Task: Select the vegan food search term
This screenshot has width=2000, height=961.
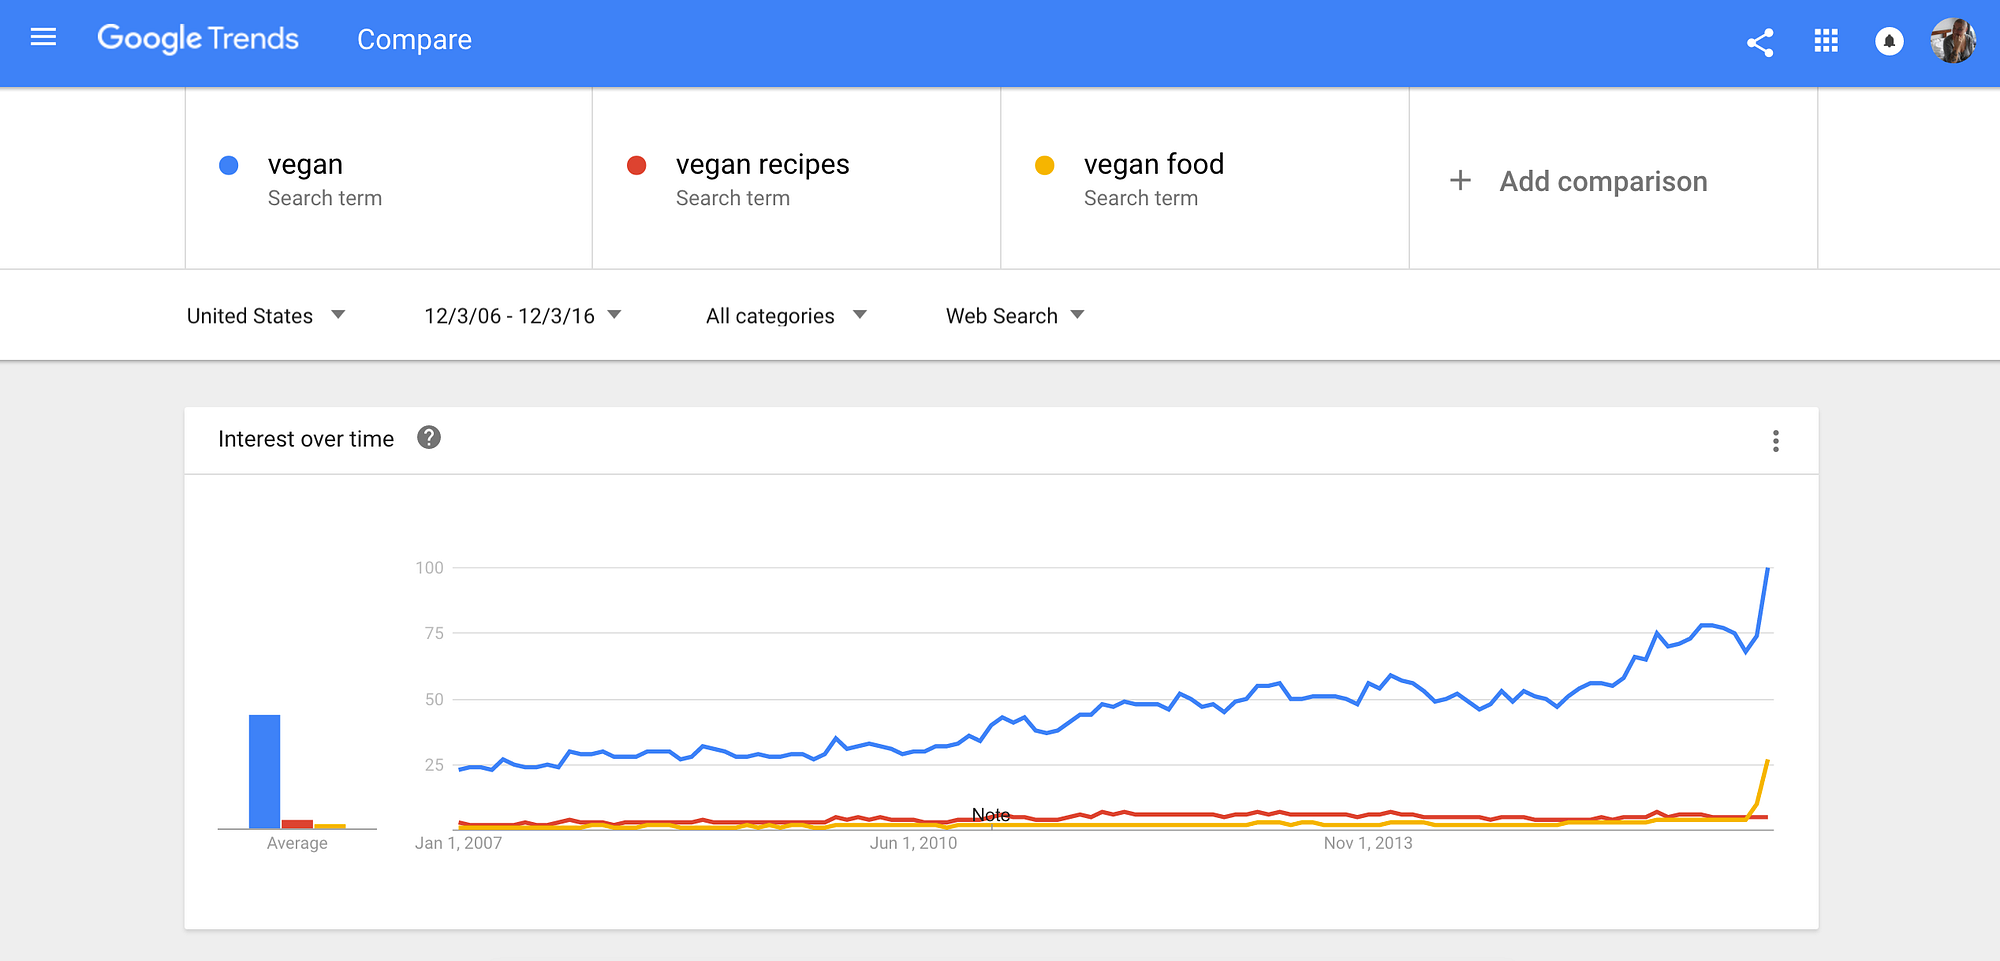Action: 1153,165
